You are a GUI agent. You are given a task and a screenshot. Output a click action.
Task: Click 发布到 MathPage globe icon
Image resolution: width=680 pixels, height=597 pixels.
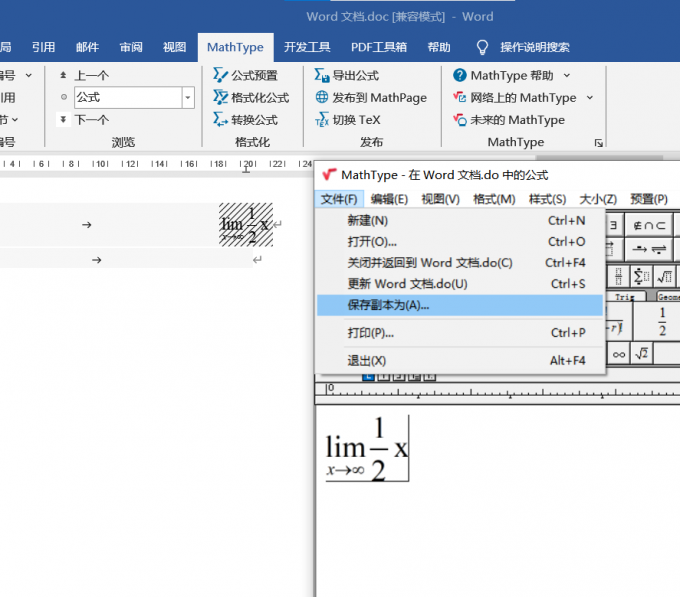[322, 97]
